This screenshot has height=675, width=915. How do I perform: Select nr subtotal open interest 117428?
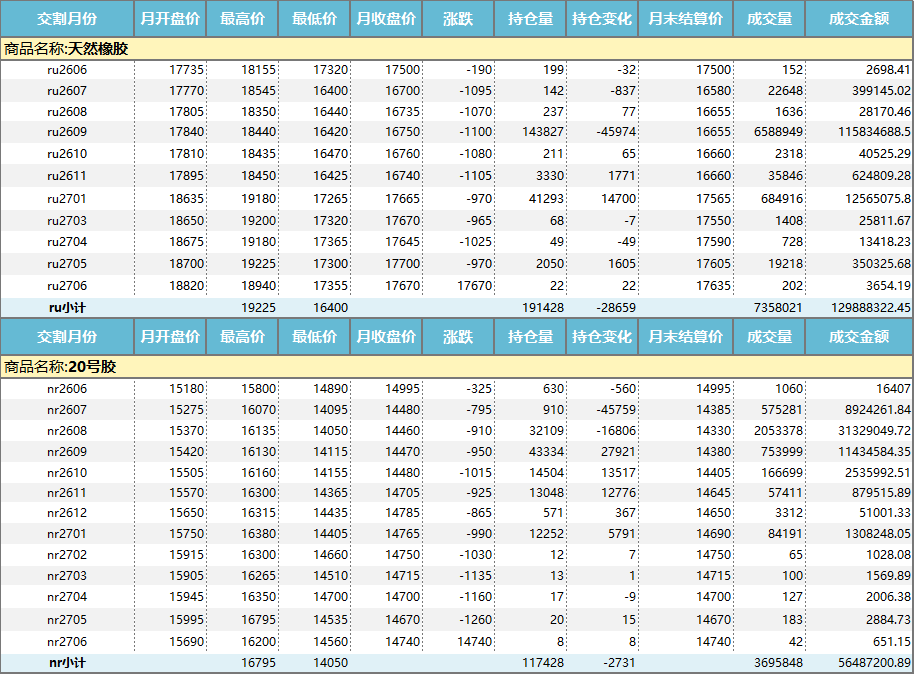pyautogui.click(x=543, y=663)
